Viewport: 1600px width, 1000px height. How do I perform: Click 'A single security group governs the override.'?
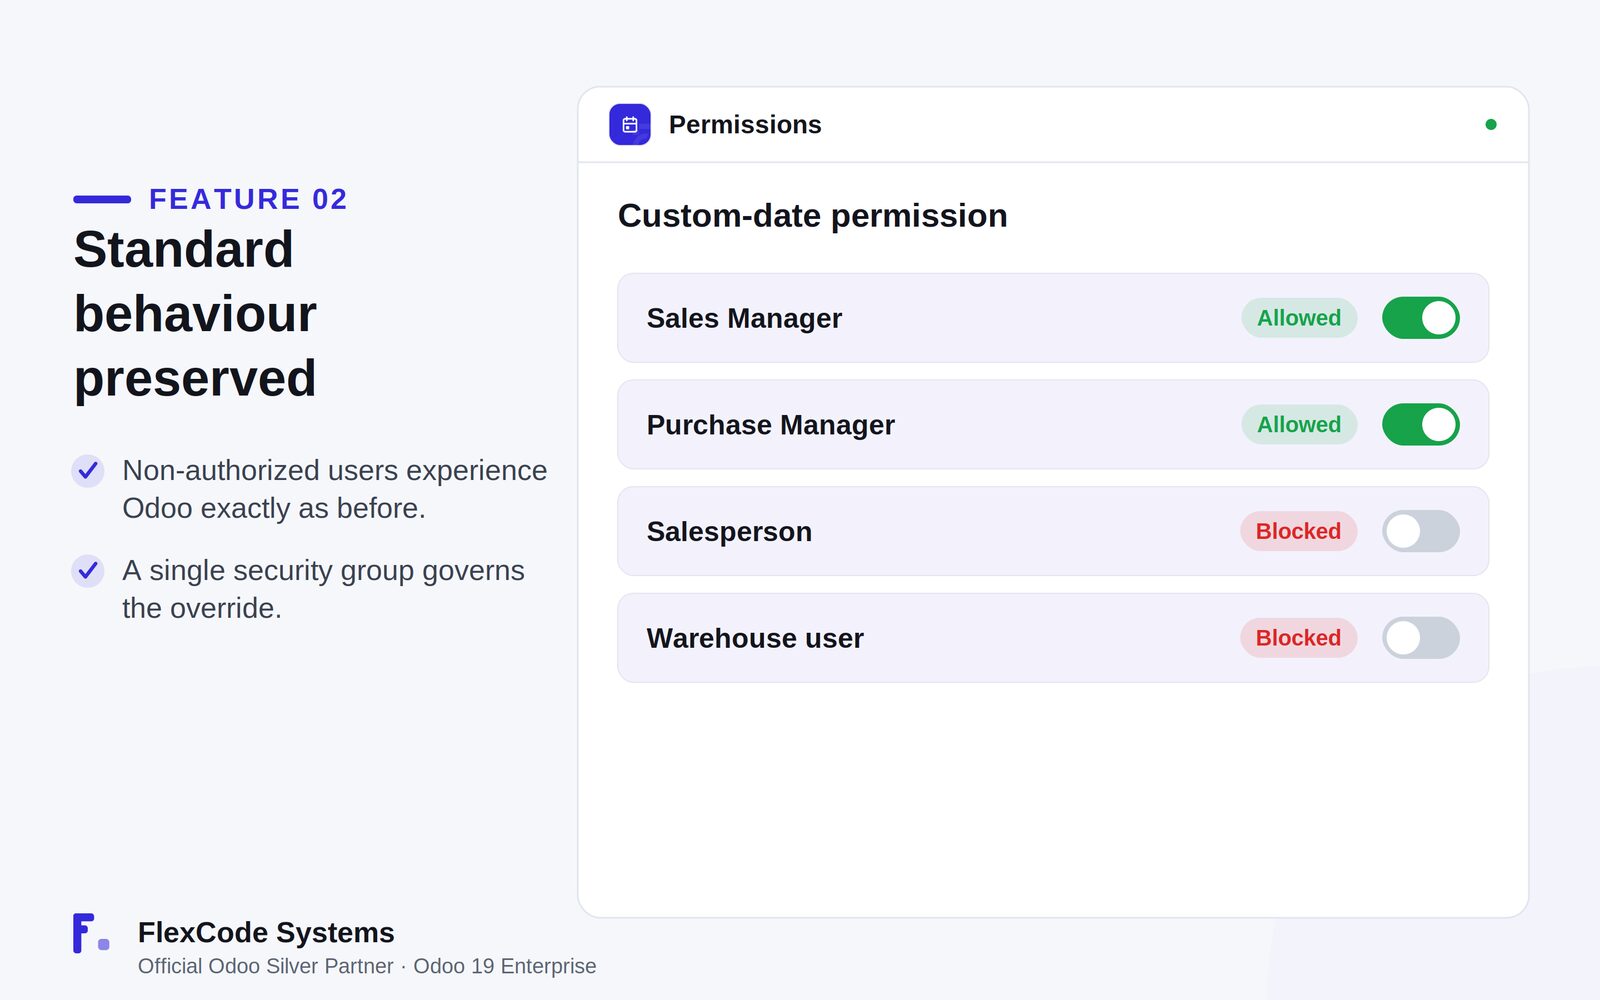[323, 590]
